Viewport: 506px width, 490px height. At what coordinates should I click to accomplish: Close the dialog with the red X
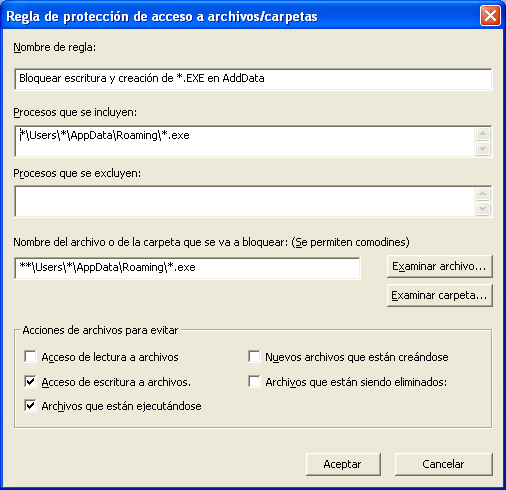pos(490,16)
